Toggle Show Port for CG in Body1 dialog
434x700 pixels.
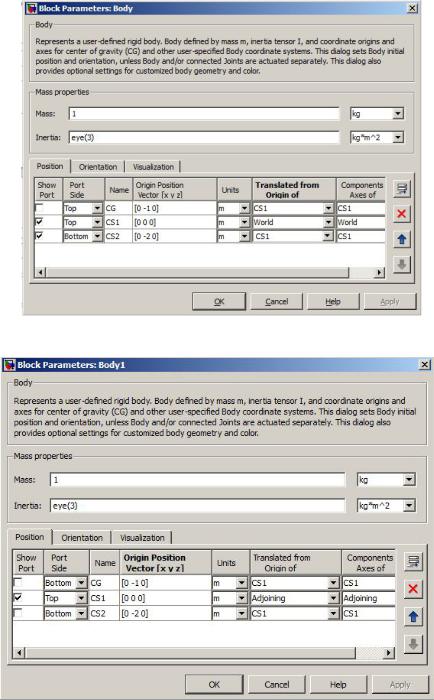pos(18,582)
